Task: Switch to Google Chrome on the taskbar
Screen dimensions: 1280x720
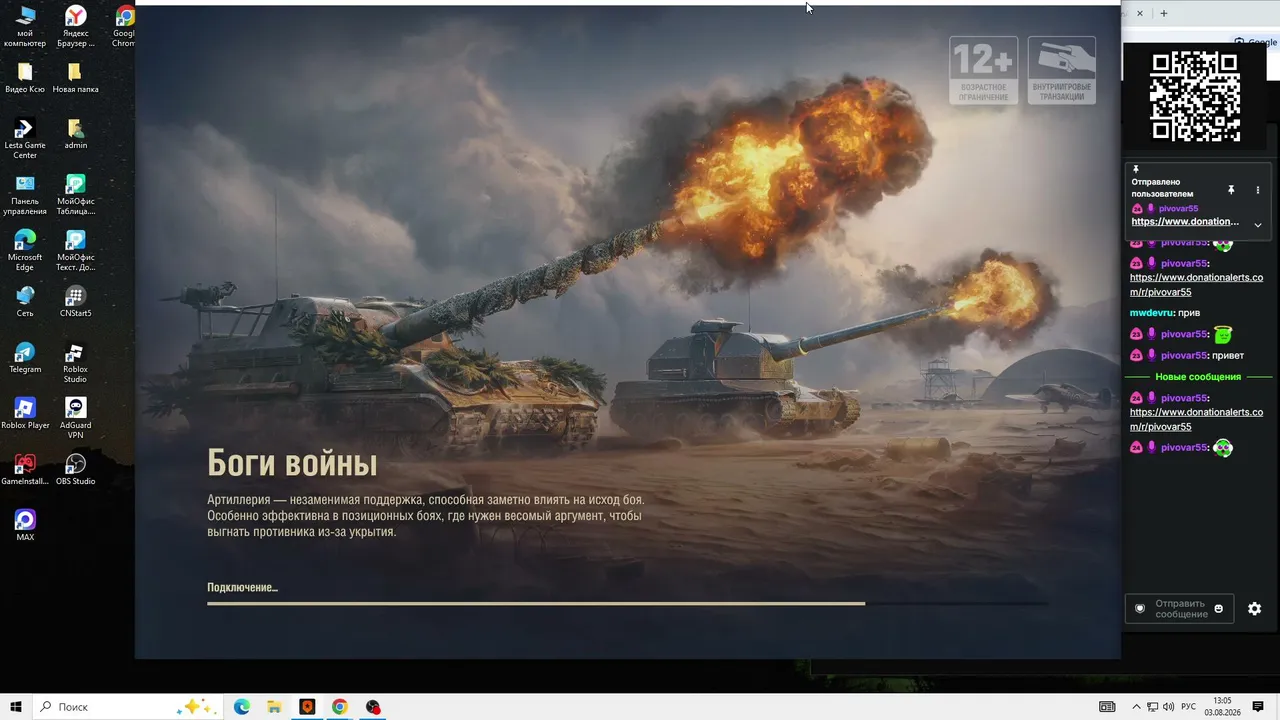Action: 340,707
